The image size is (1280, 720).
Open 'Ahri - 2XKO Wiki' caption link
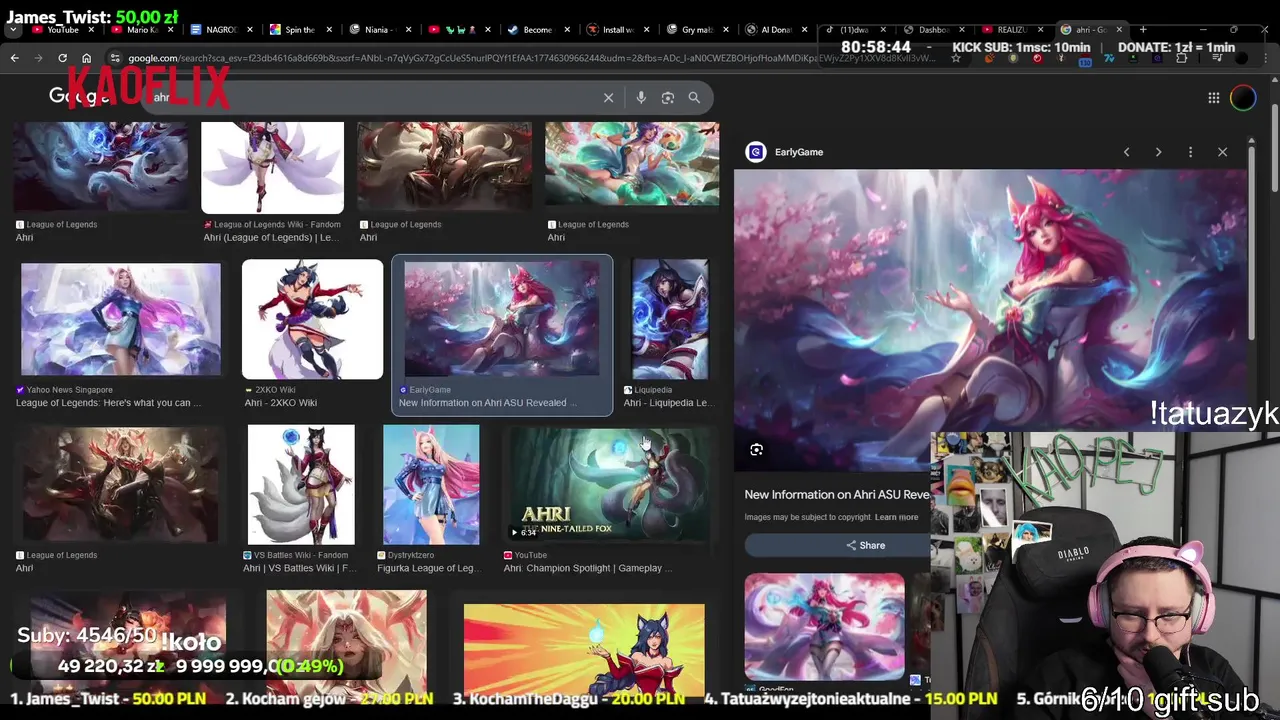tap(280, 402)
